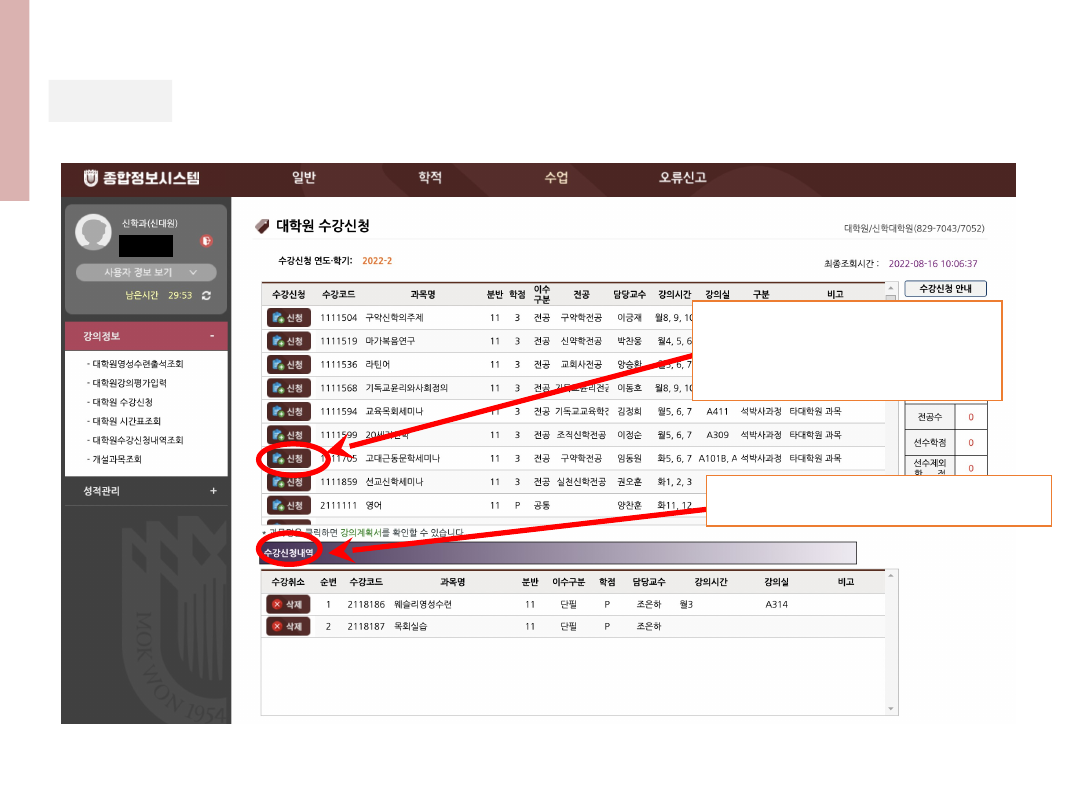
Task: Expand the 사용자 정보 보기 dropdown
Action: (x=146, y=273)
